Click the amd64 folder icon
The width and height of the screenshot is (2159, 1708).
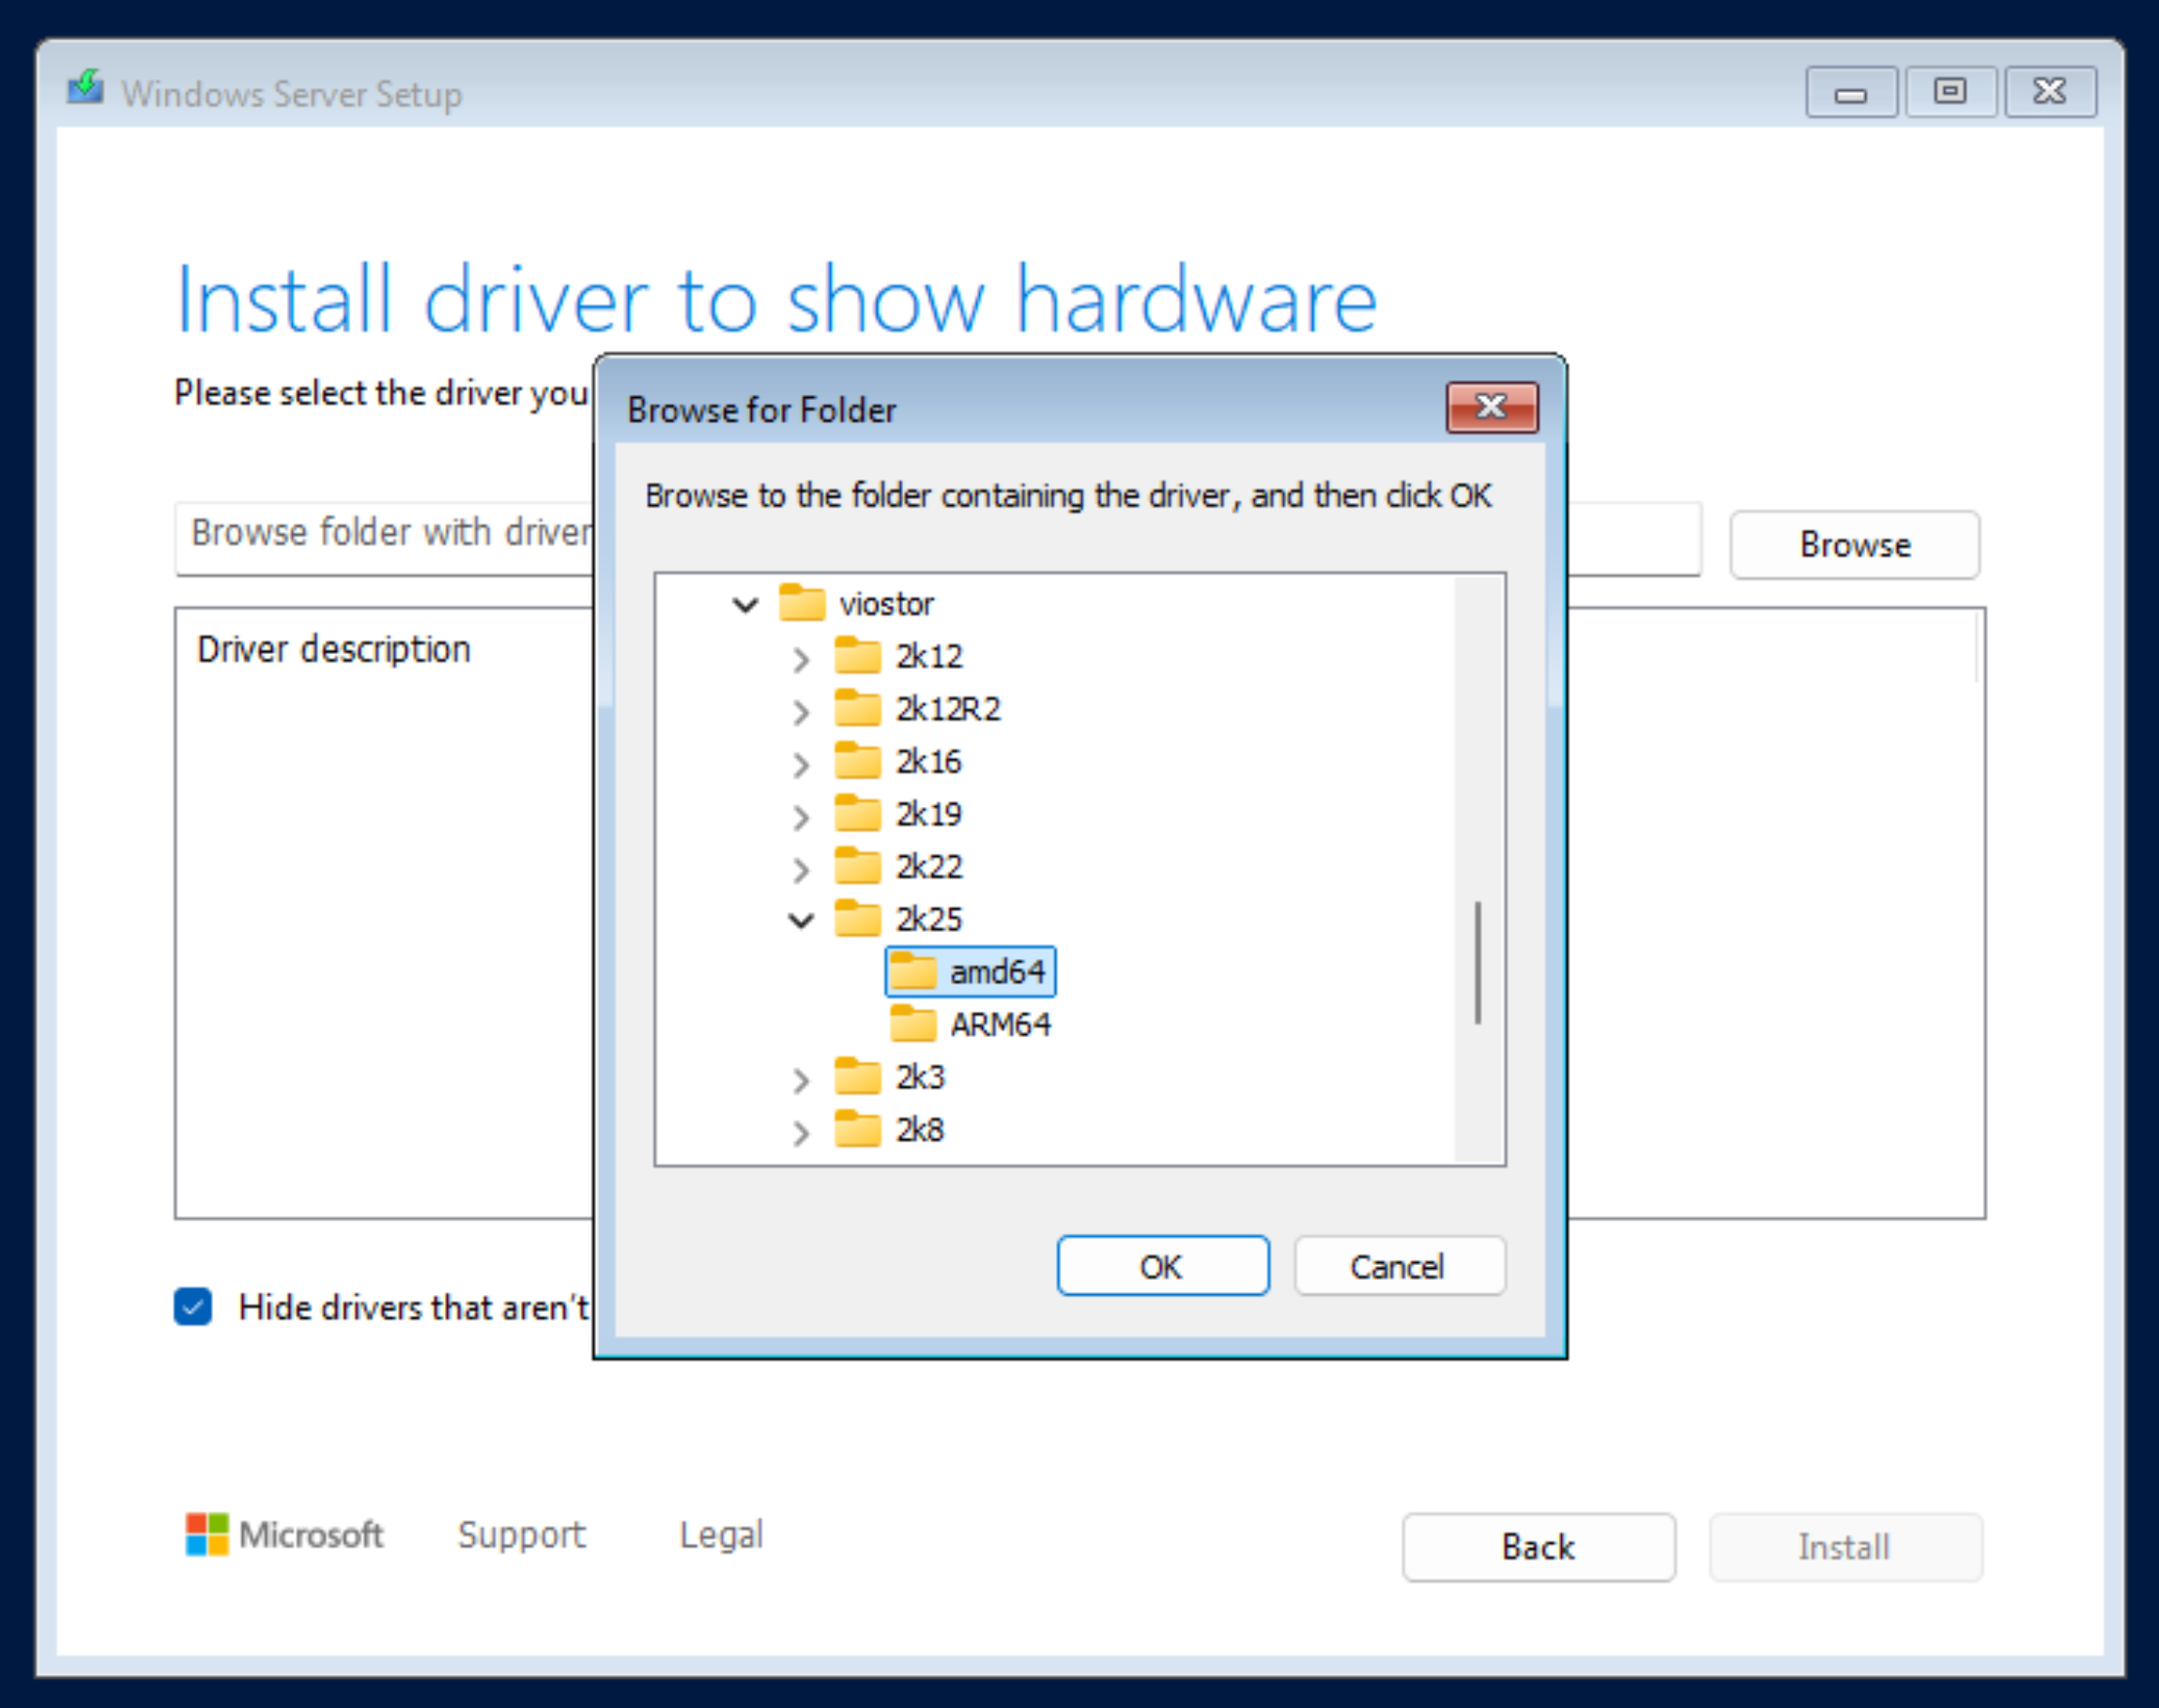(x=913, y=971)
